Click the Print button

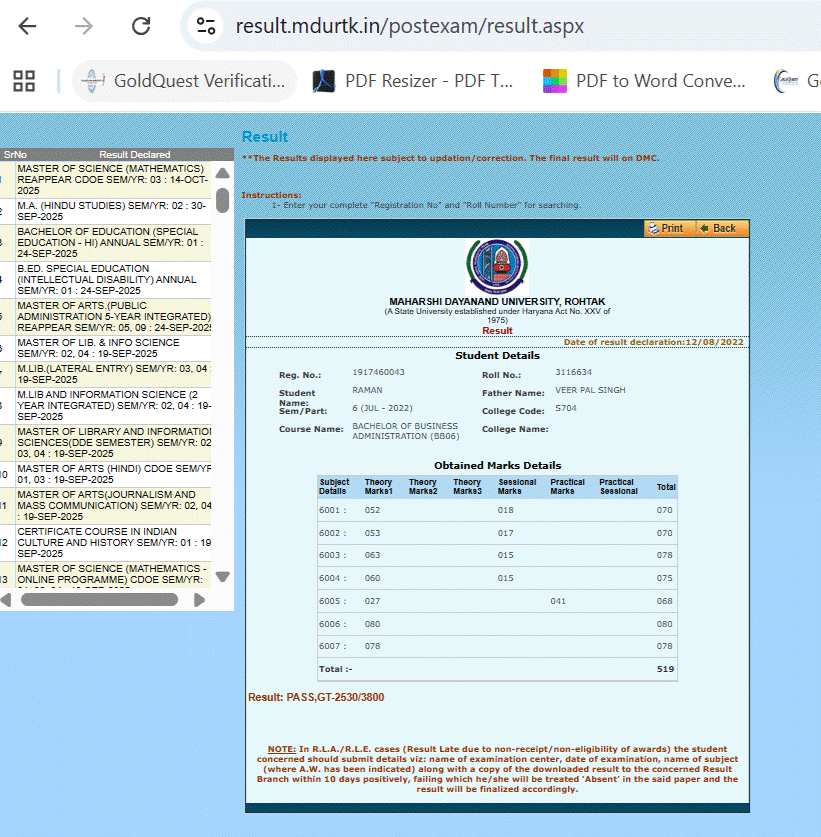[666, 228]
